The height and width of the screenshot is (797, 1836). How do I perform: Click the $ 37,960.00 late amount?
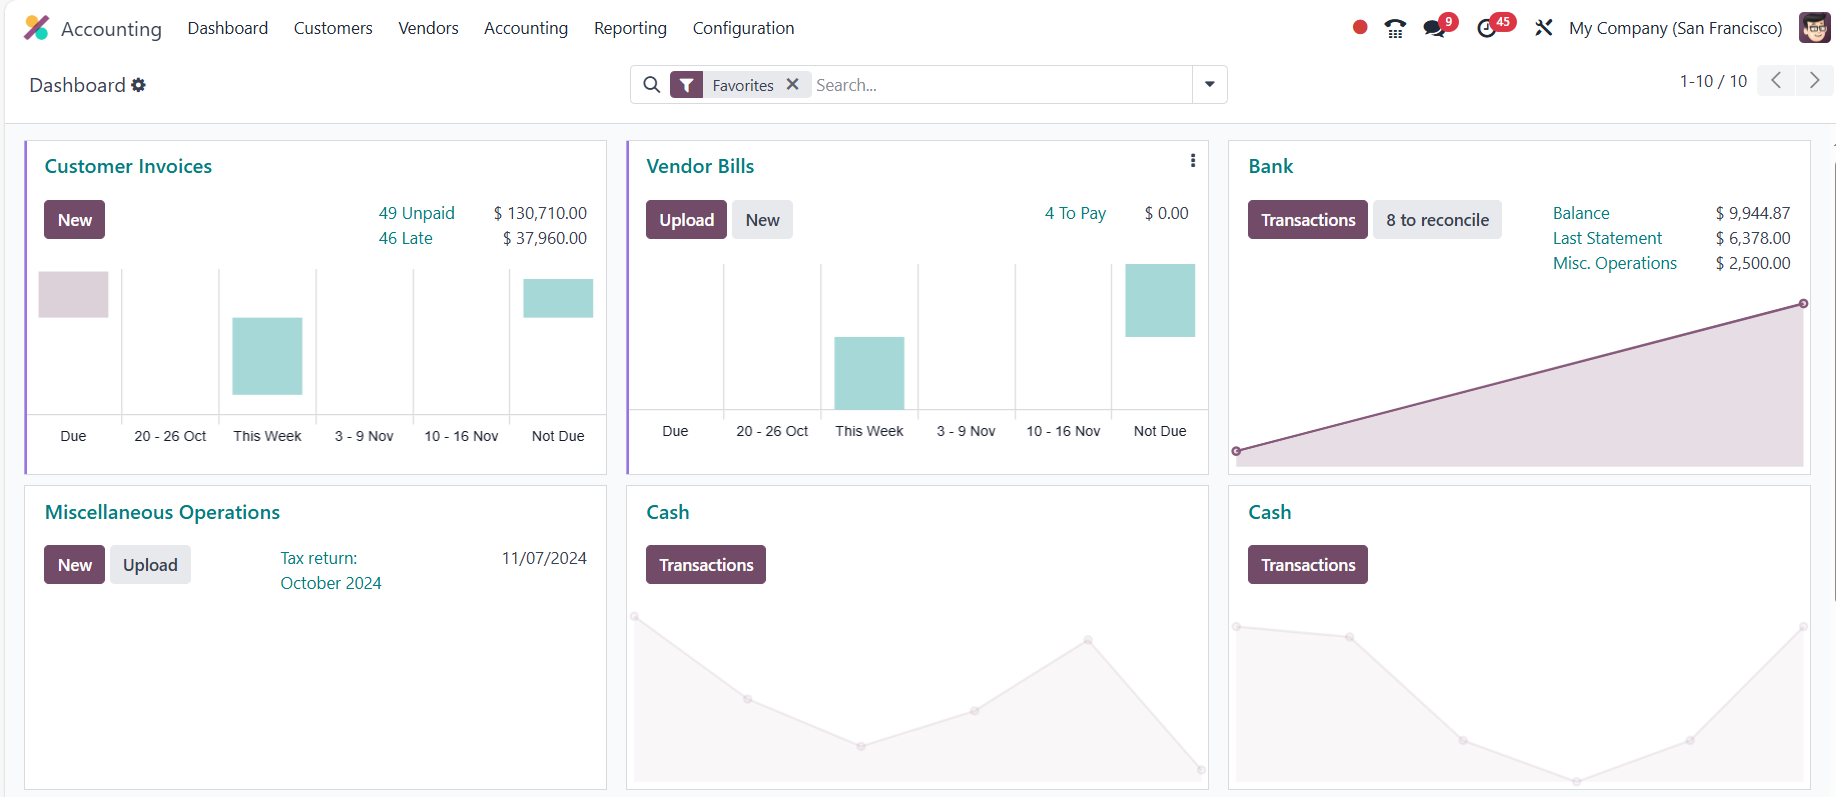point(545,238)
